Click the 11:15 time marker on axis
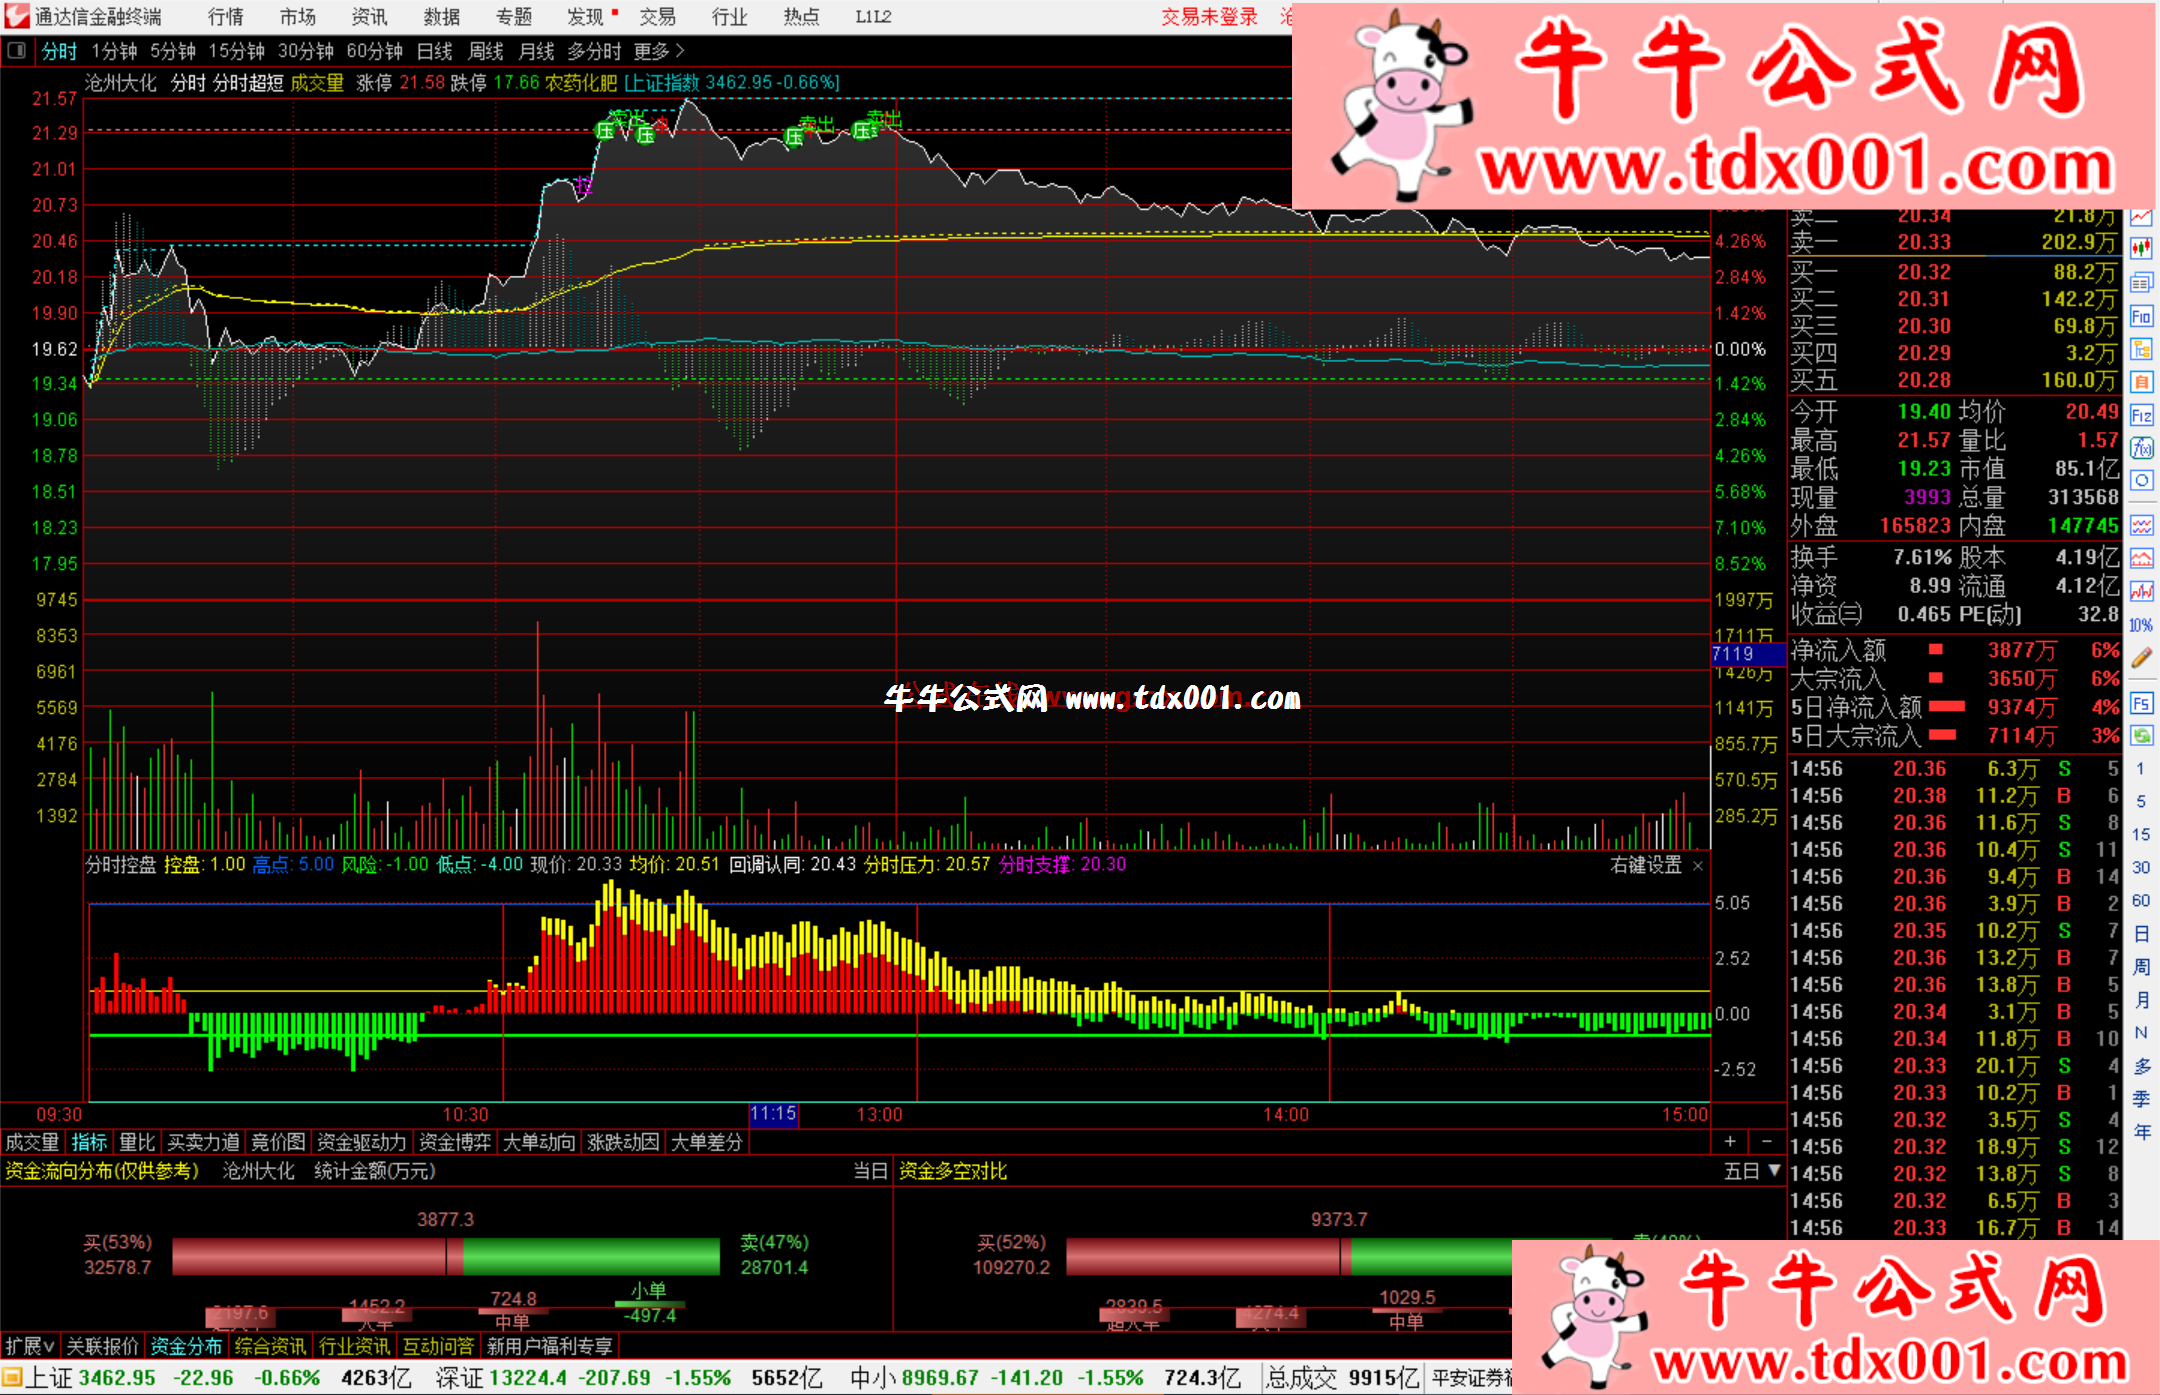This screenshot has height=1395, width=2160. tap(773, 1114)
